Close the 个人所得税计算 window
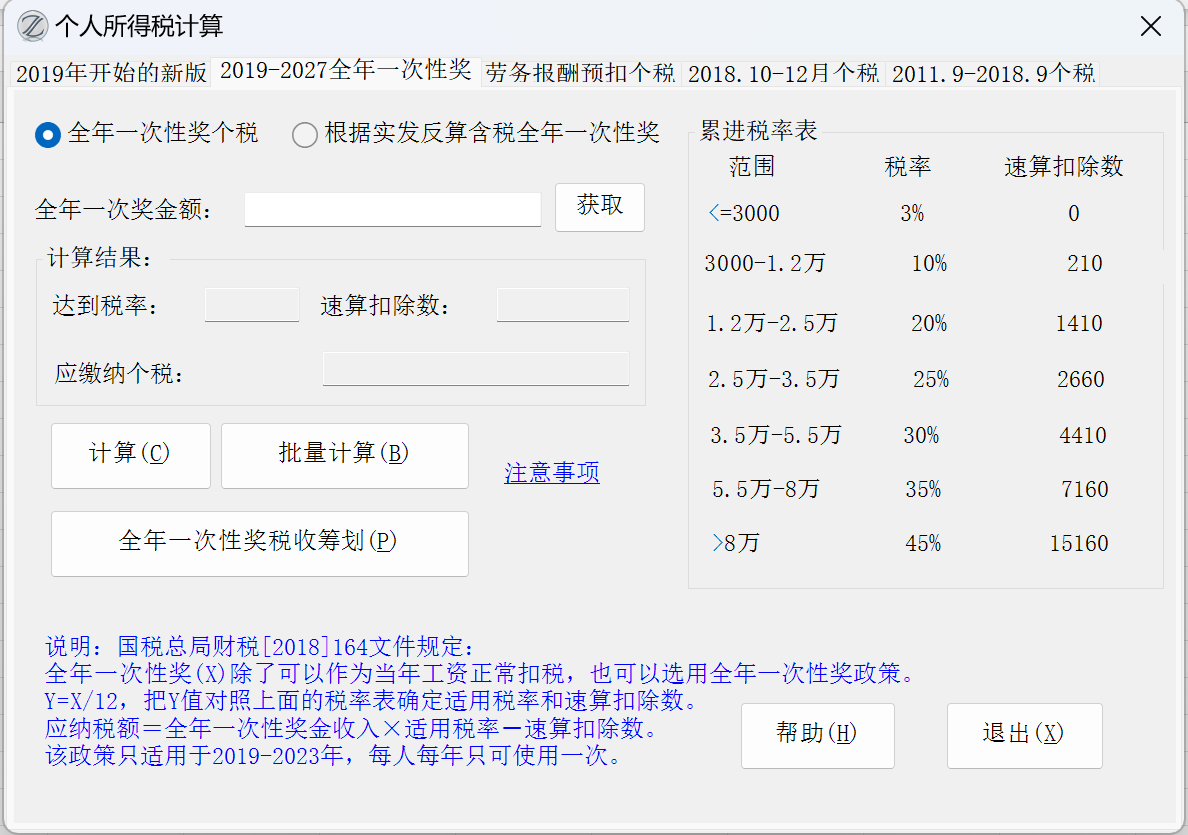 coord(1151,27)
